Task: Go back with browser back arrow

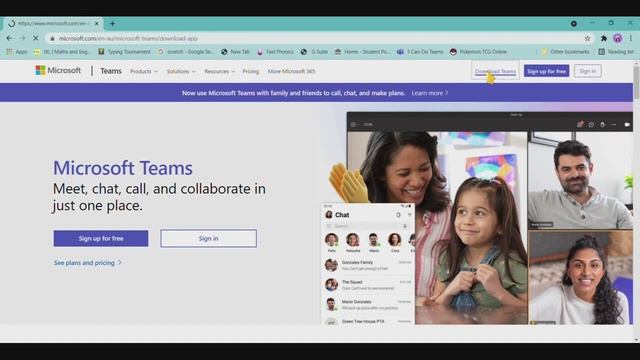Action: [x=9, y=38]
